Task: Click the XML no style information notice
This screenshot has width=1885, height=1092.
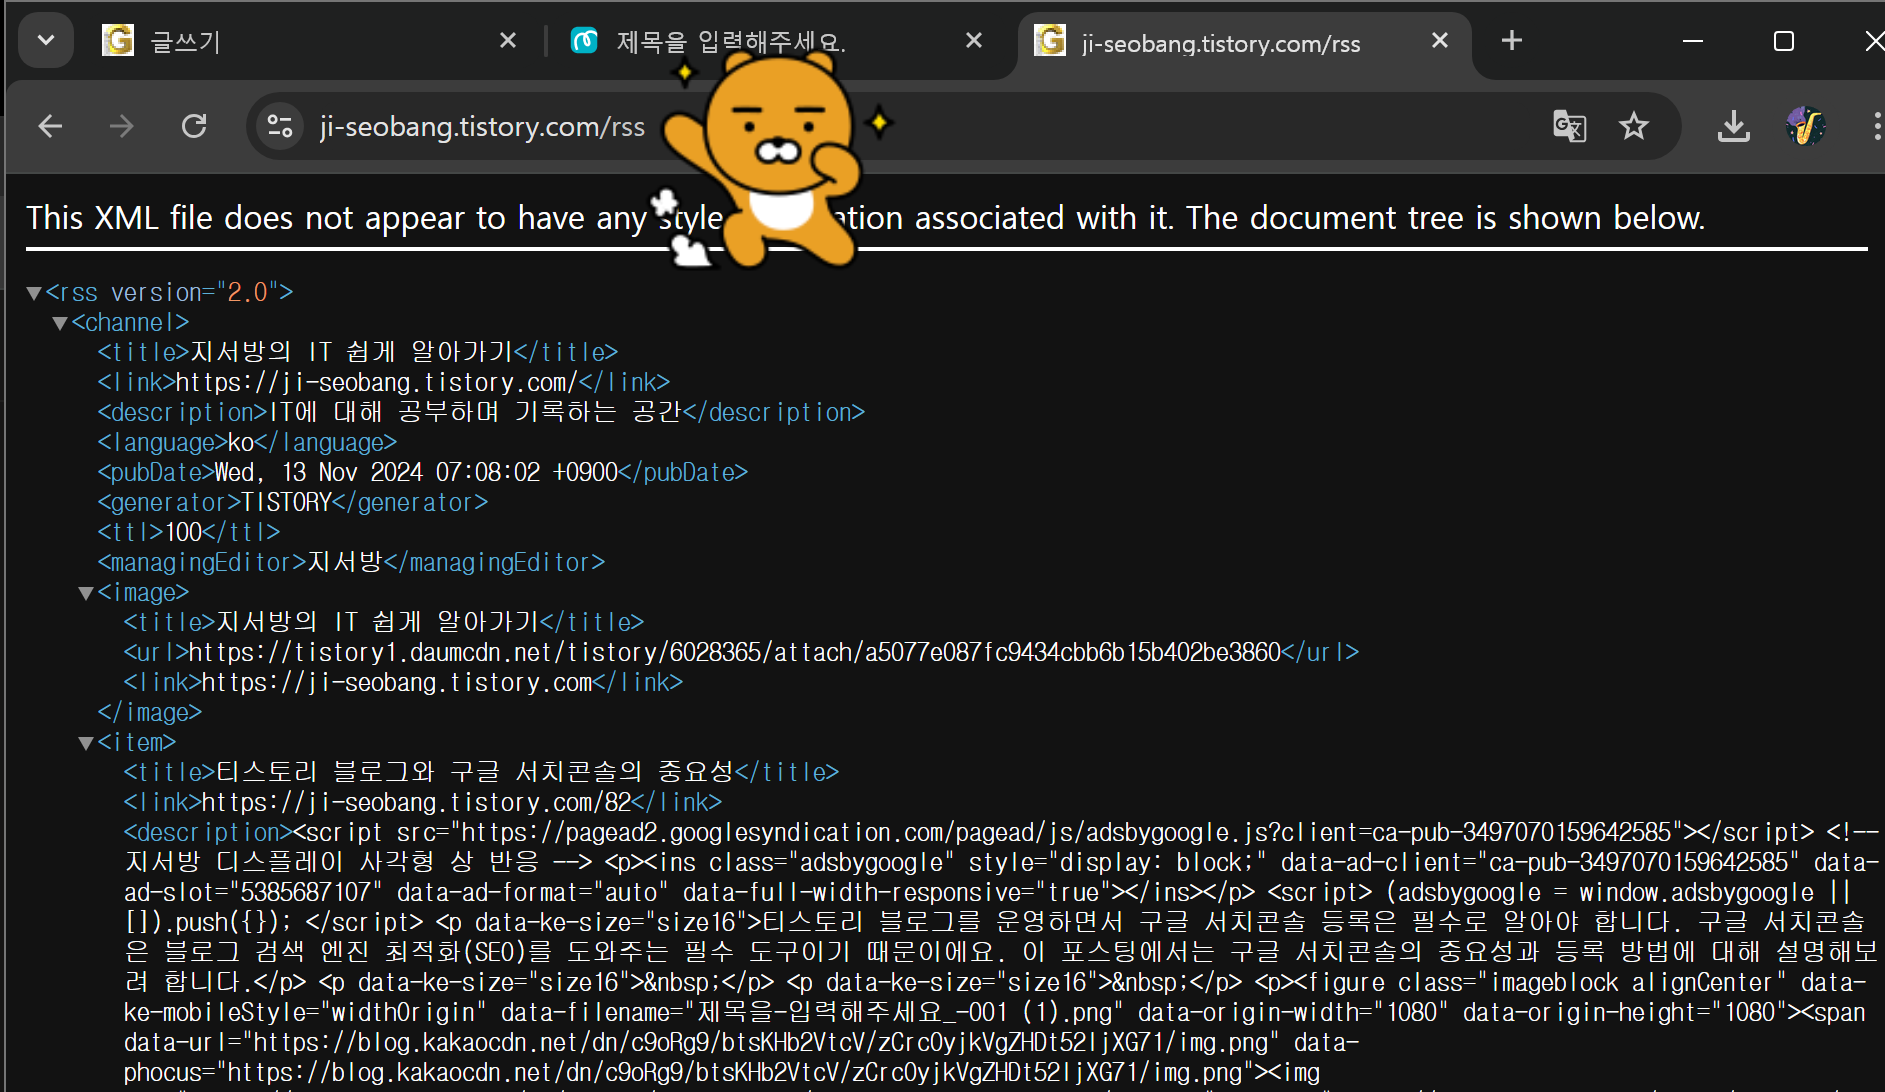Action: [x=866, y=218]
